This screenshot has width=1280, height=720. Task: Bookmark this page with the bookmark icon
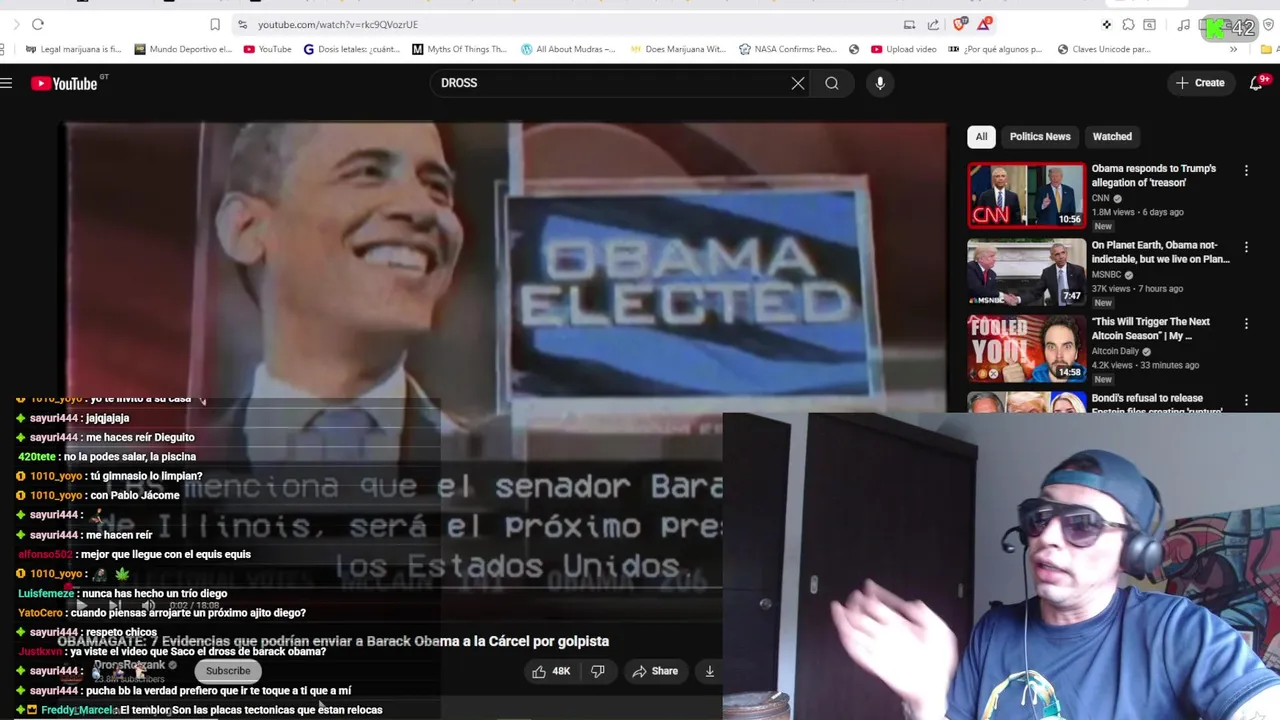[x=215, y=24]
